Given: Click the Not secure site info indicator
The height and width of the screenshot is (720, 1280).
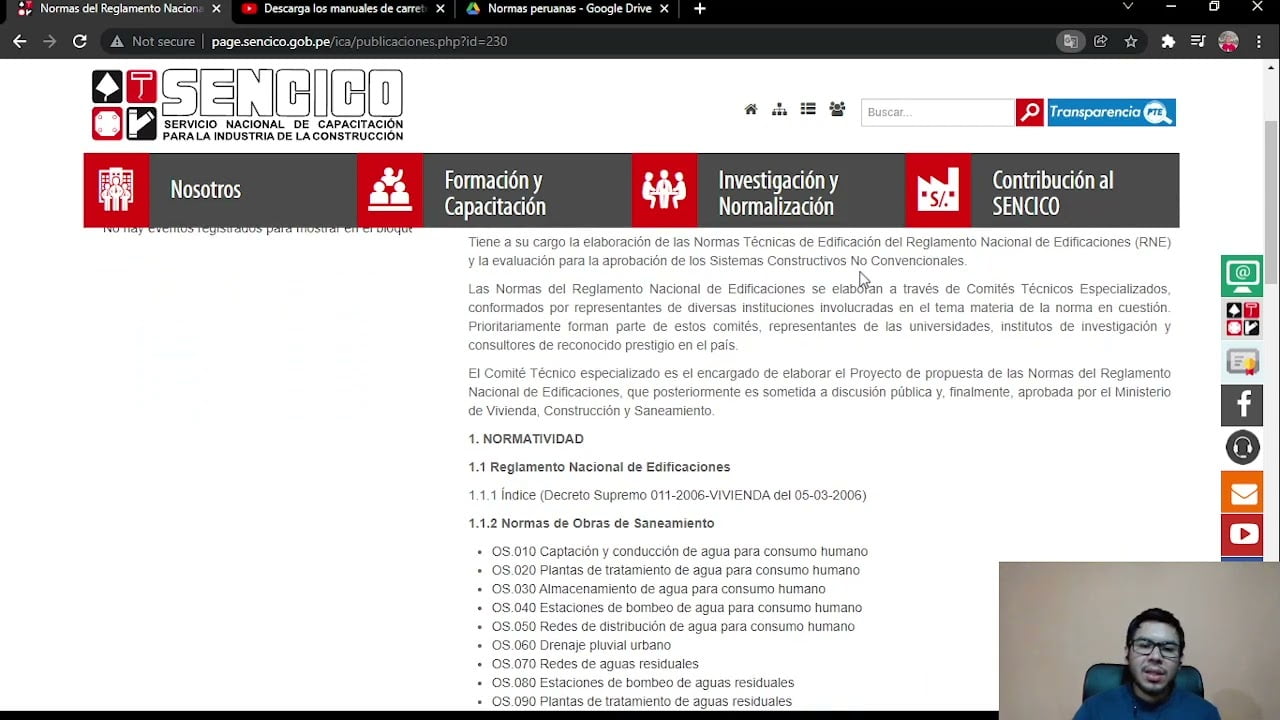Looking at the screenshot, I should pyautogui.click(x=153, y=41).
